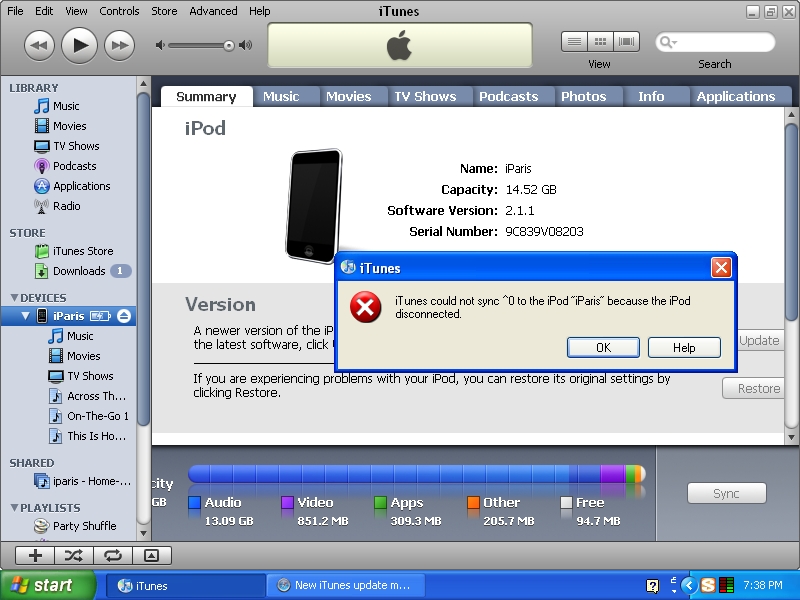Open the Windows start menu

point(47,585)
